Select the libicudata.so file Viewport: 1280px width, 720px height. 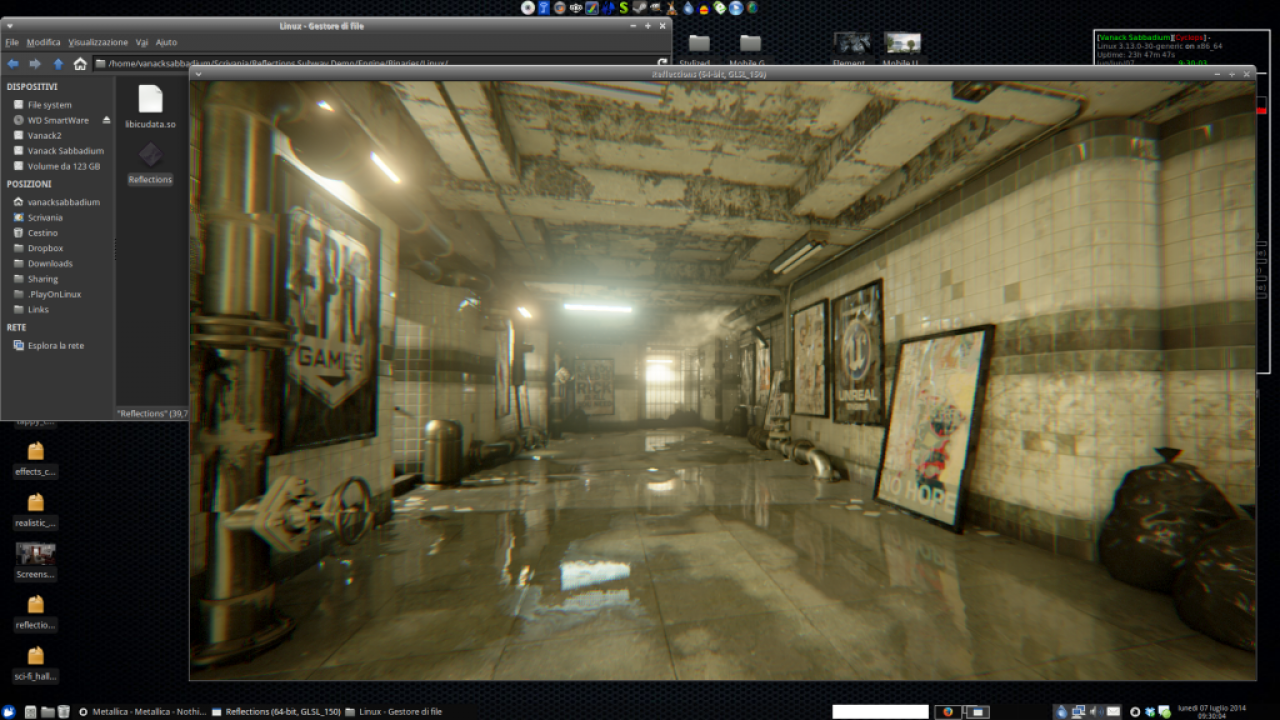[x=150, y=107]
